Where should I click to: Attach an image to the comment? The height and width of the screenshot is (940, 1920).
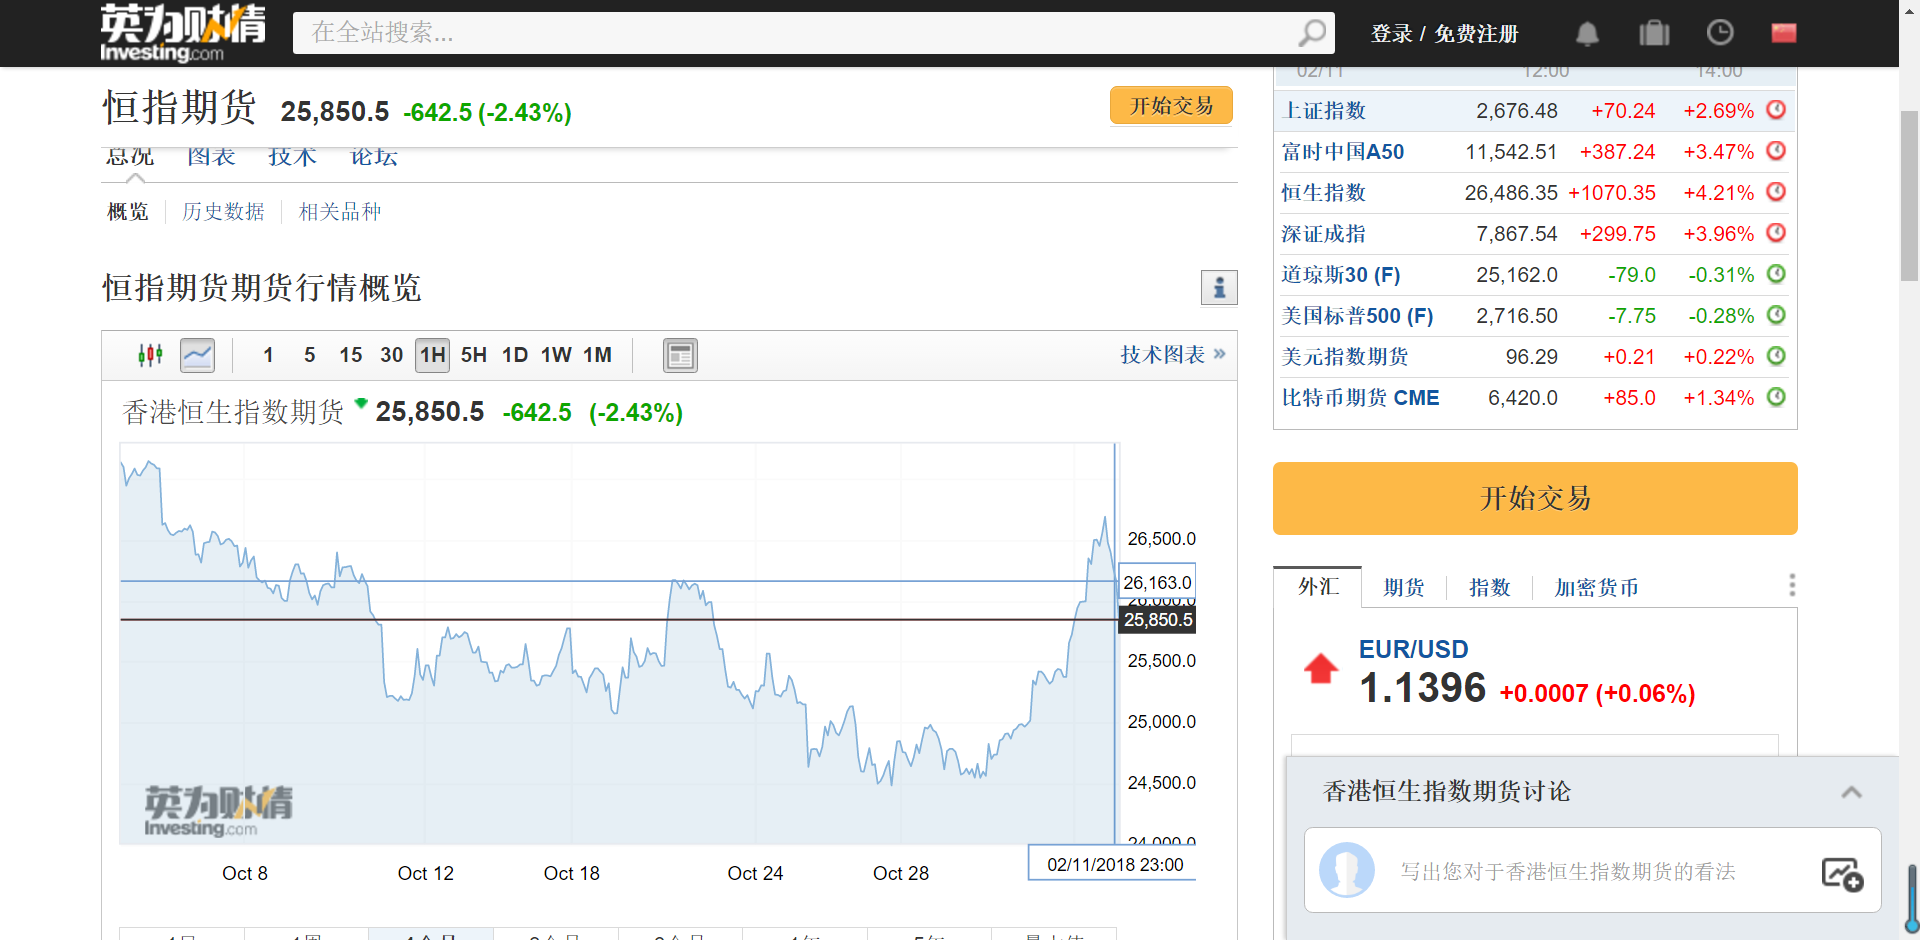1842,874
